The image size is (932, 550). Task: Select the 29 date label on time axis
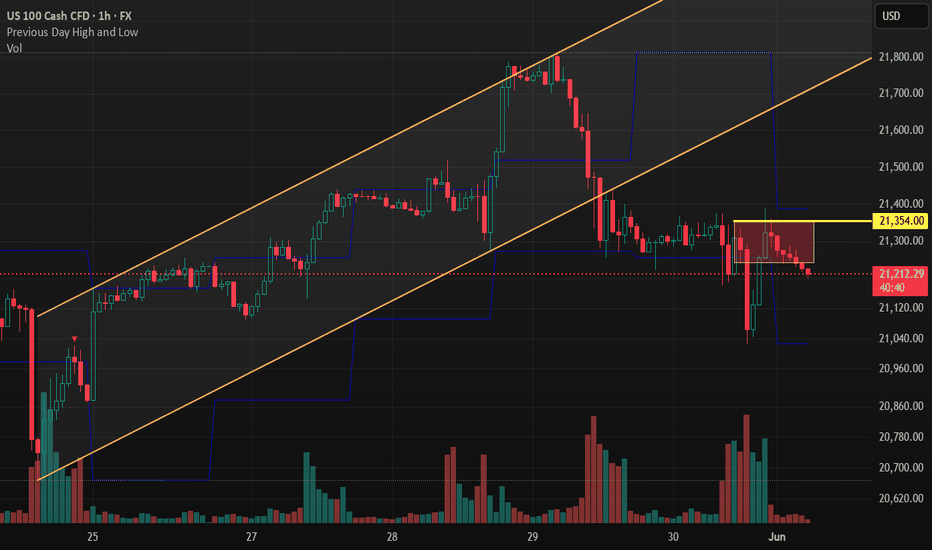532,537
